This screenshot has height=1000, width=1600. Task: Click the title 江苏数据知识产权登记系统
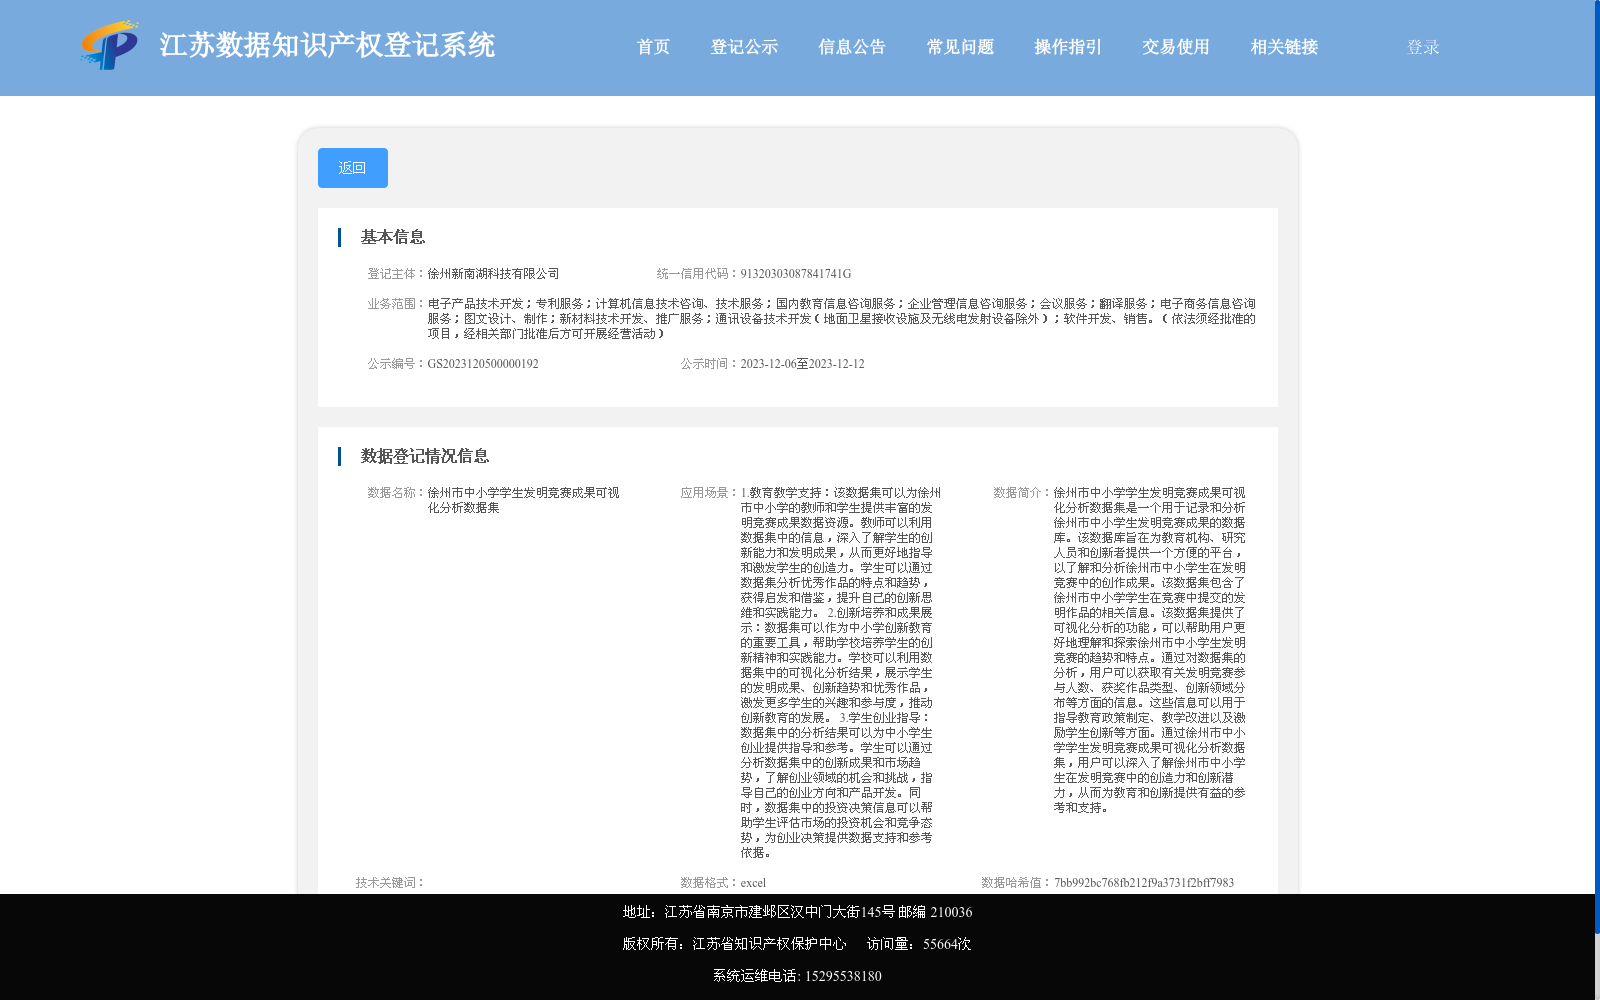tap(327, 45)
